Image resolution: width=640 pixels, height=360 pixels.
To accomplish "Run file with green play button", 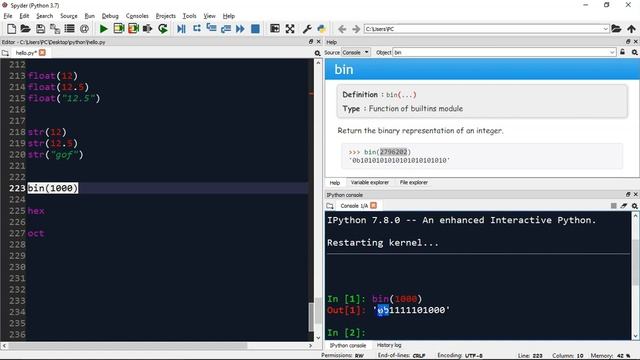I will pyautogui.click(x=104, y=29).
